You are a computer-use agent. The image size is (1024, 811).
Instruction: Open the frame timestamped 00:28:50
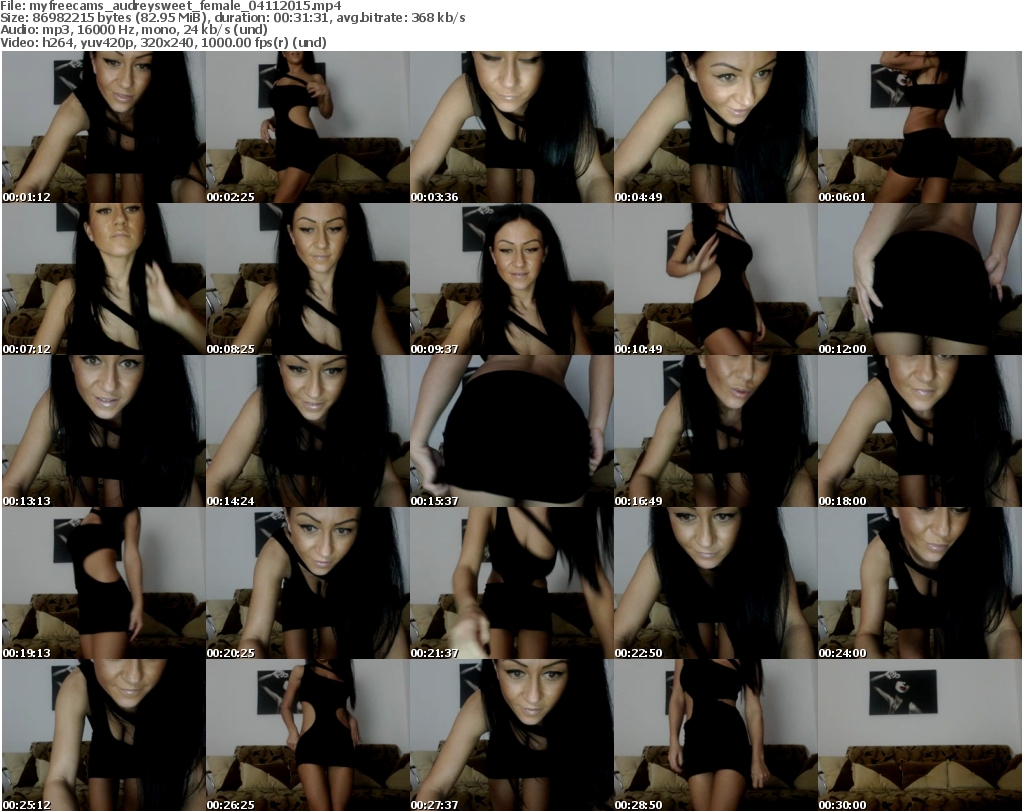(715, 735)
